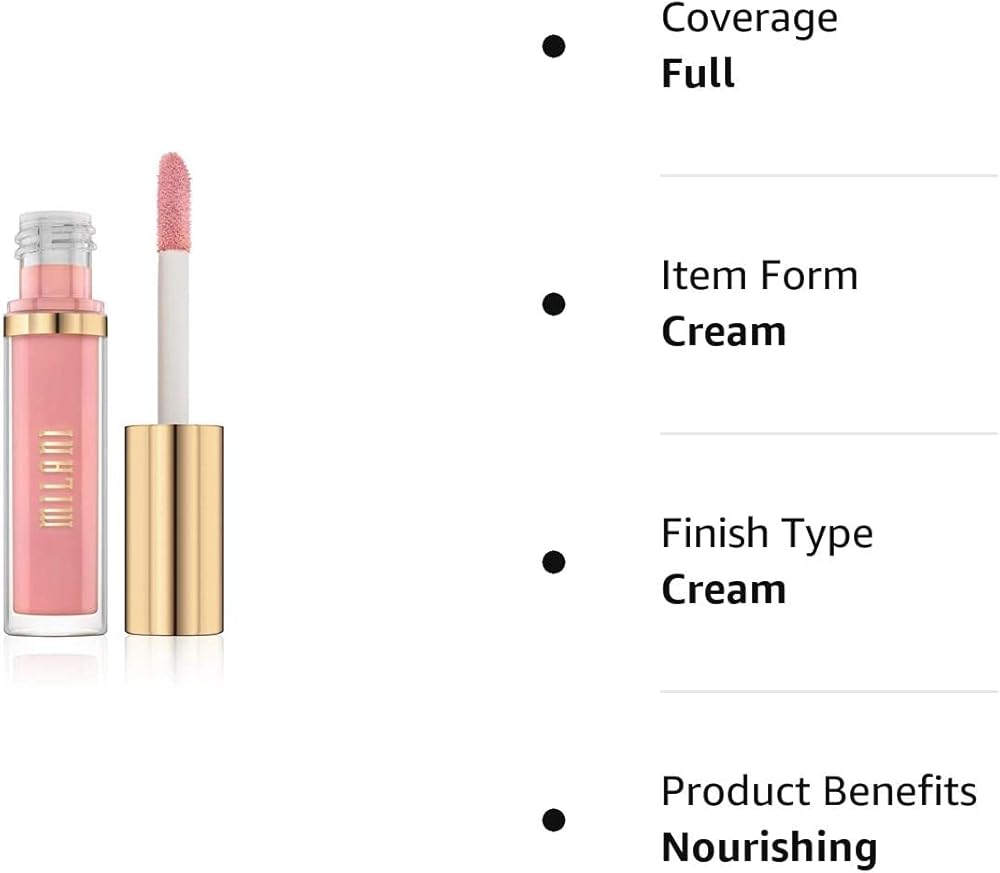1000x873 pixels.
Task: Click the gold cap of the wand
Action: point(174,528)
